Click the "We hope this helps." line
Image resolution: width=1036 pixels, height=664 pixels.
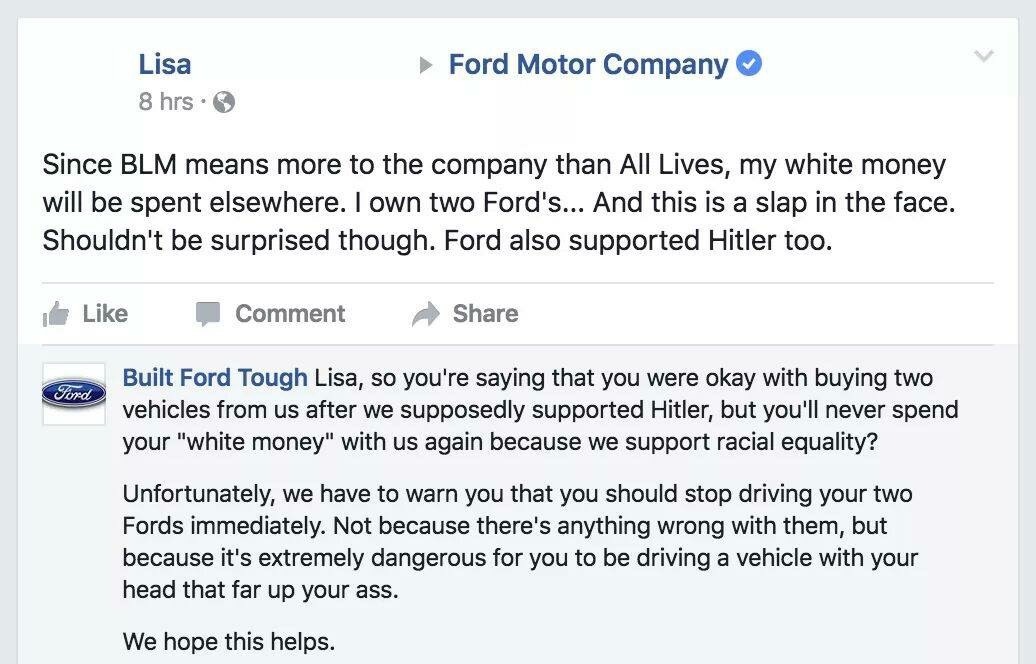(x=229, y=641)
